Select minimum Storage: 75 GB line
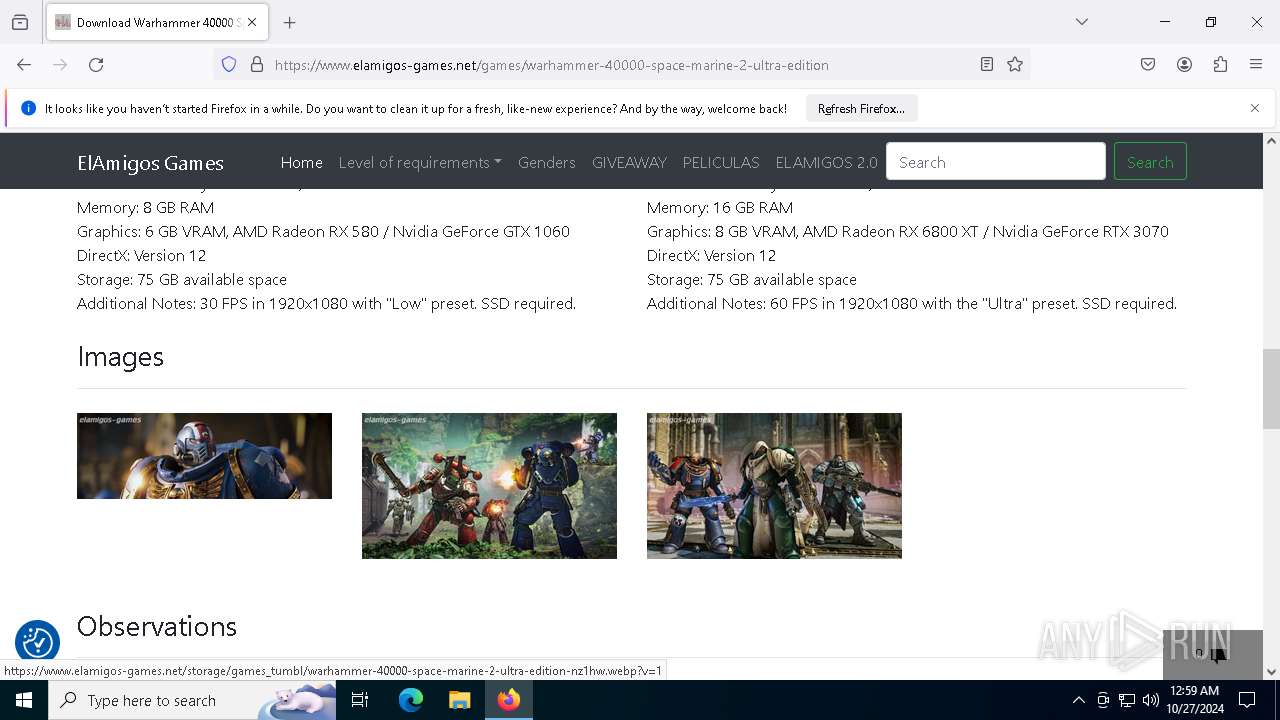Screen dimensions: 1280x720 (x=182, y=280)
